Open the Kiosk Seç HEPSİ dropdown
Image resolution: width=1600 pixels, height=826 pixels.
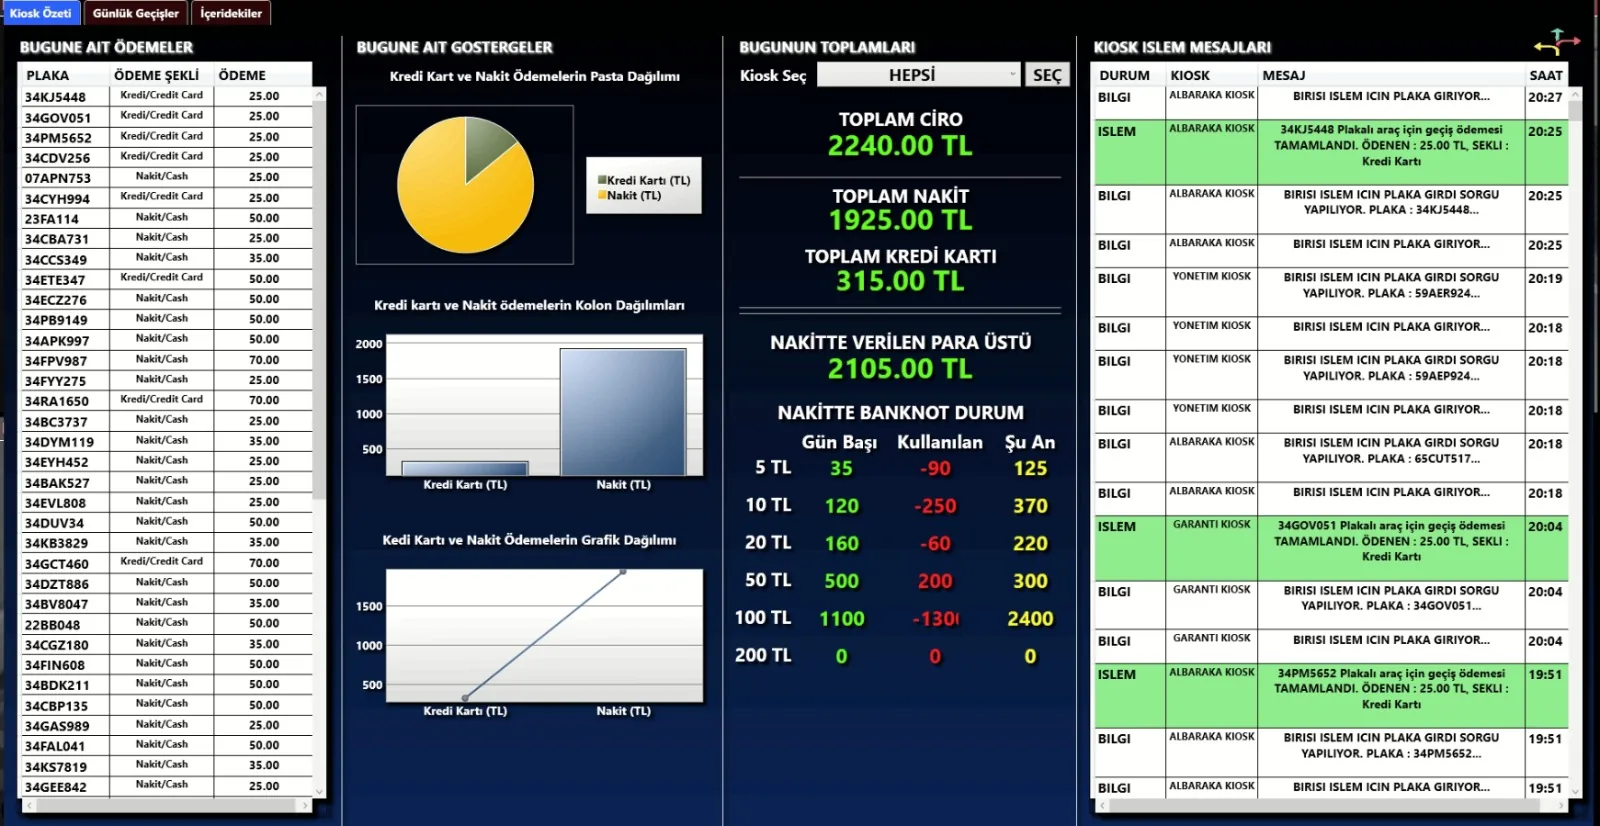(918, 75)
